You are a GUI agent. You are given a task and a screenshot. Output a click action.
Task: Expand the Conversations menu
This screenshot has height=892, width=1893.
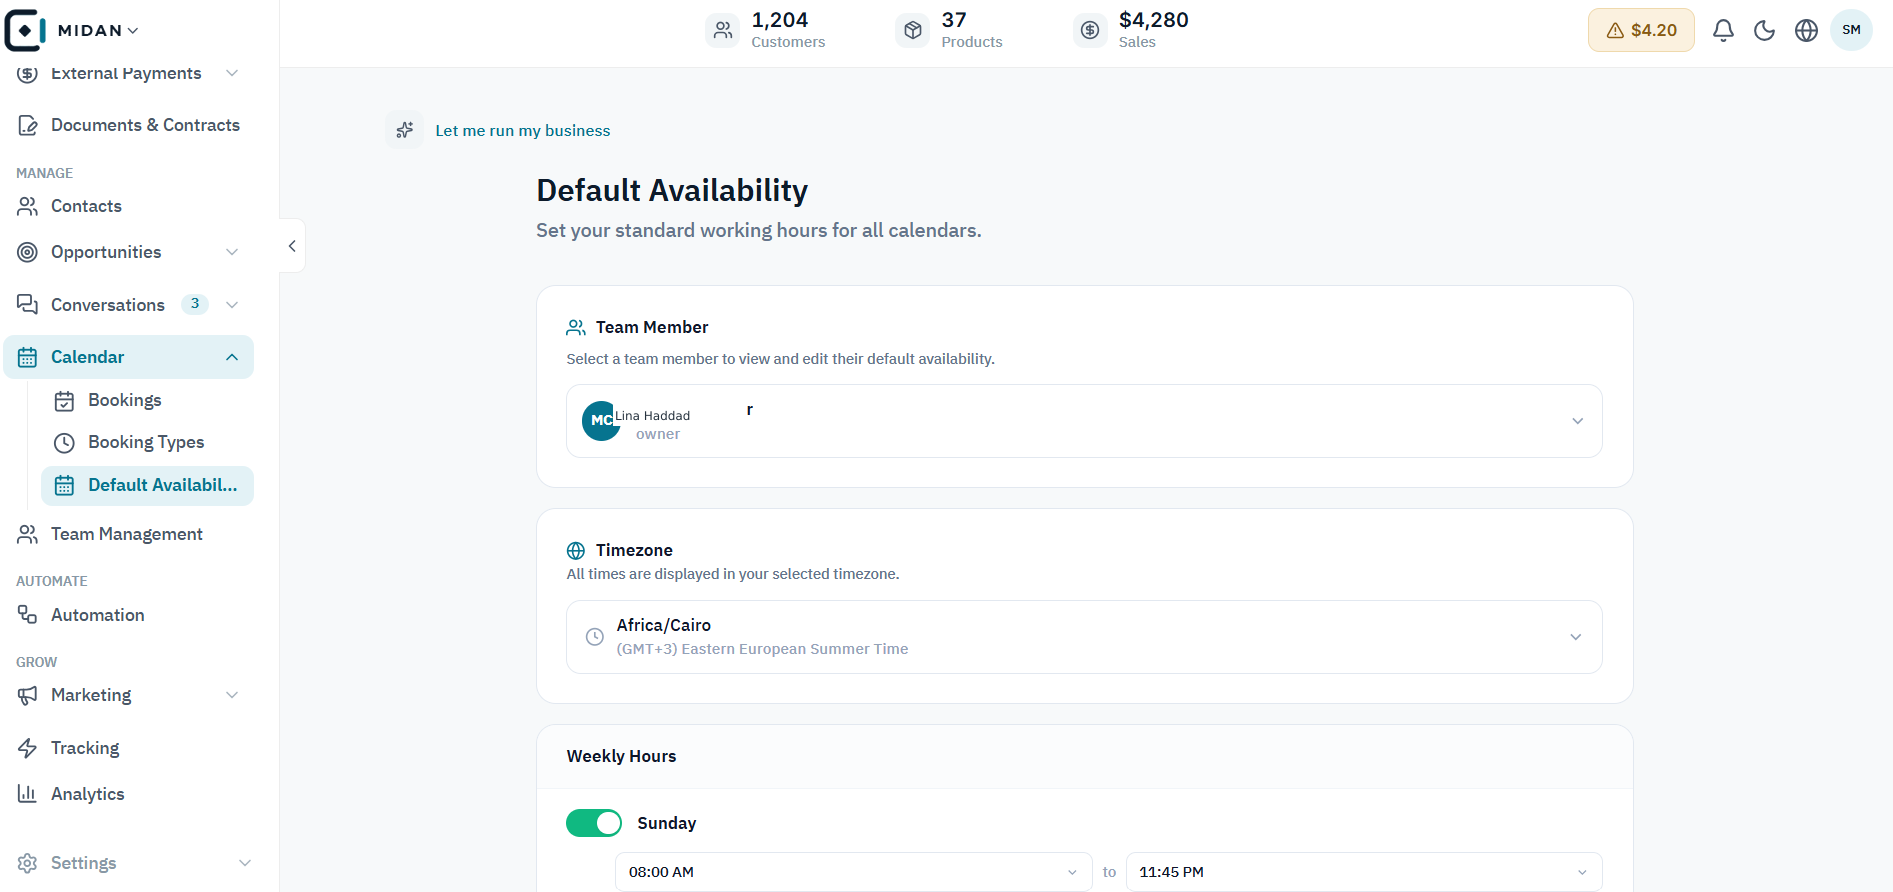tap(232, 305)
